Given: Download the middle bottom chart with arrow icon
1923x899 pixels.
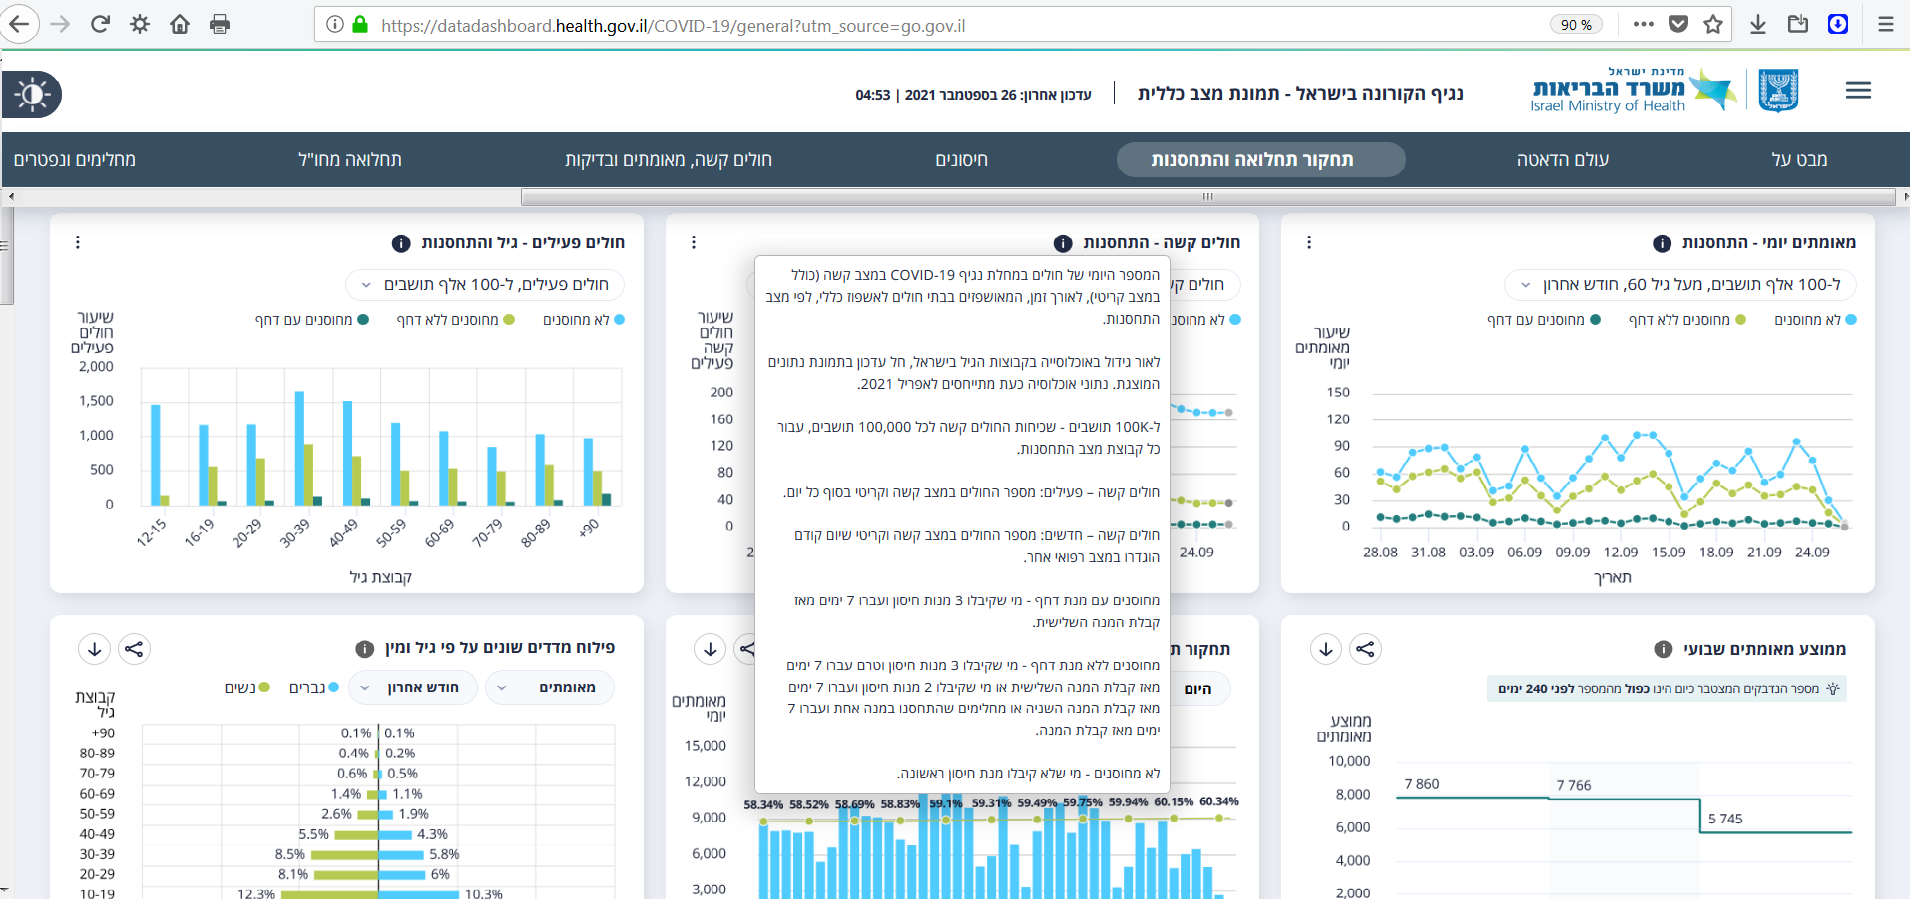Looking at the screenshot, I should click(710, 649).
